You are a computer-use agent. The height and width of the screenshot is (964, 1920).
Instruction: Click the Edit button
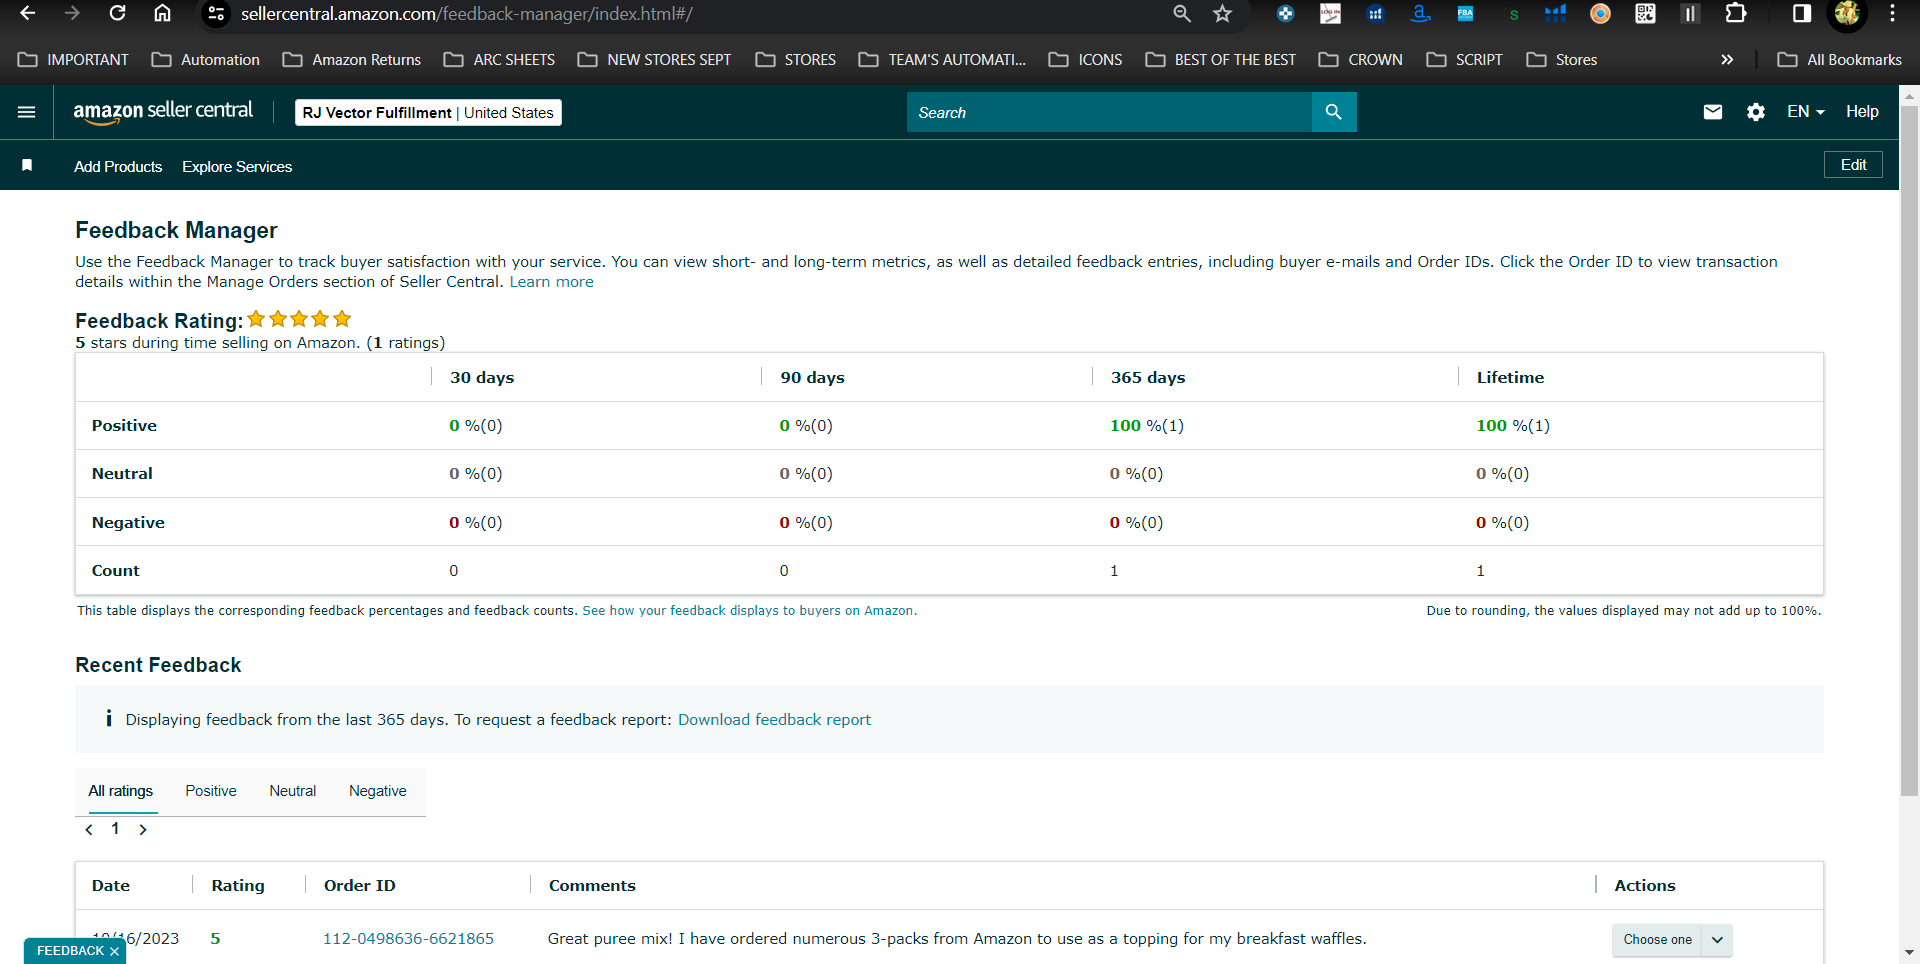click(1853, 165)
